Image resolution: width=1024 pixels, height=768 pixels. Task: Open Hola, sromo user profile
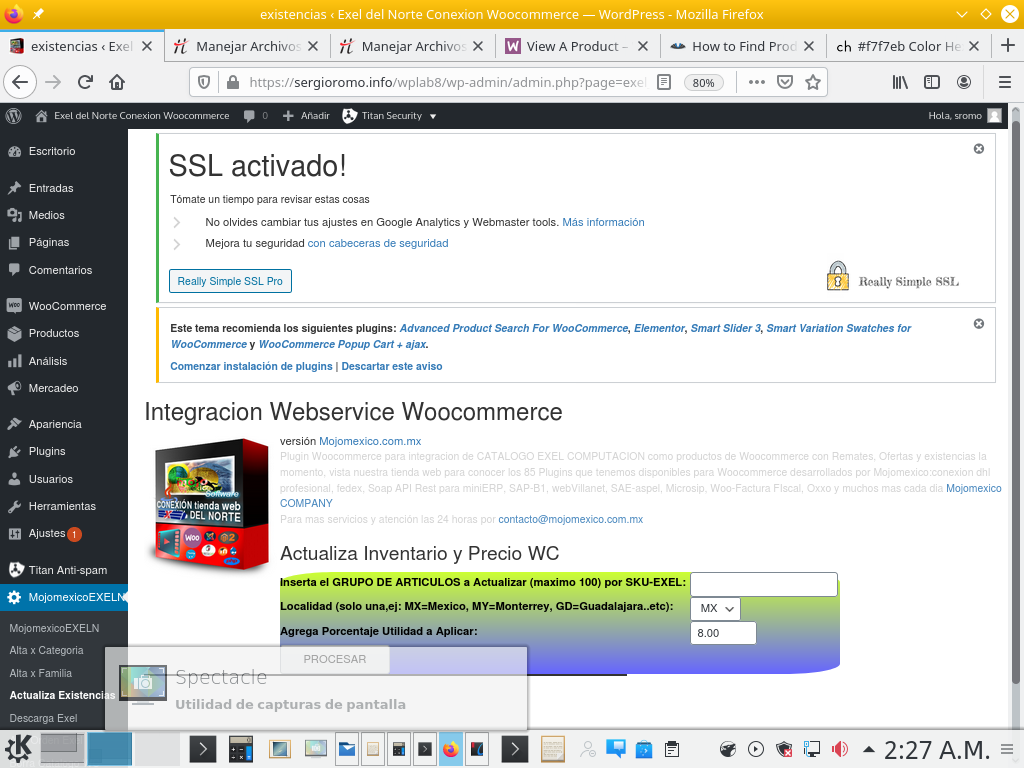coord(965,116)
